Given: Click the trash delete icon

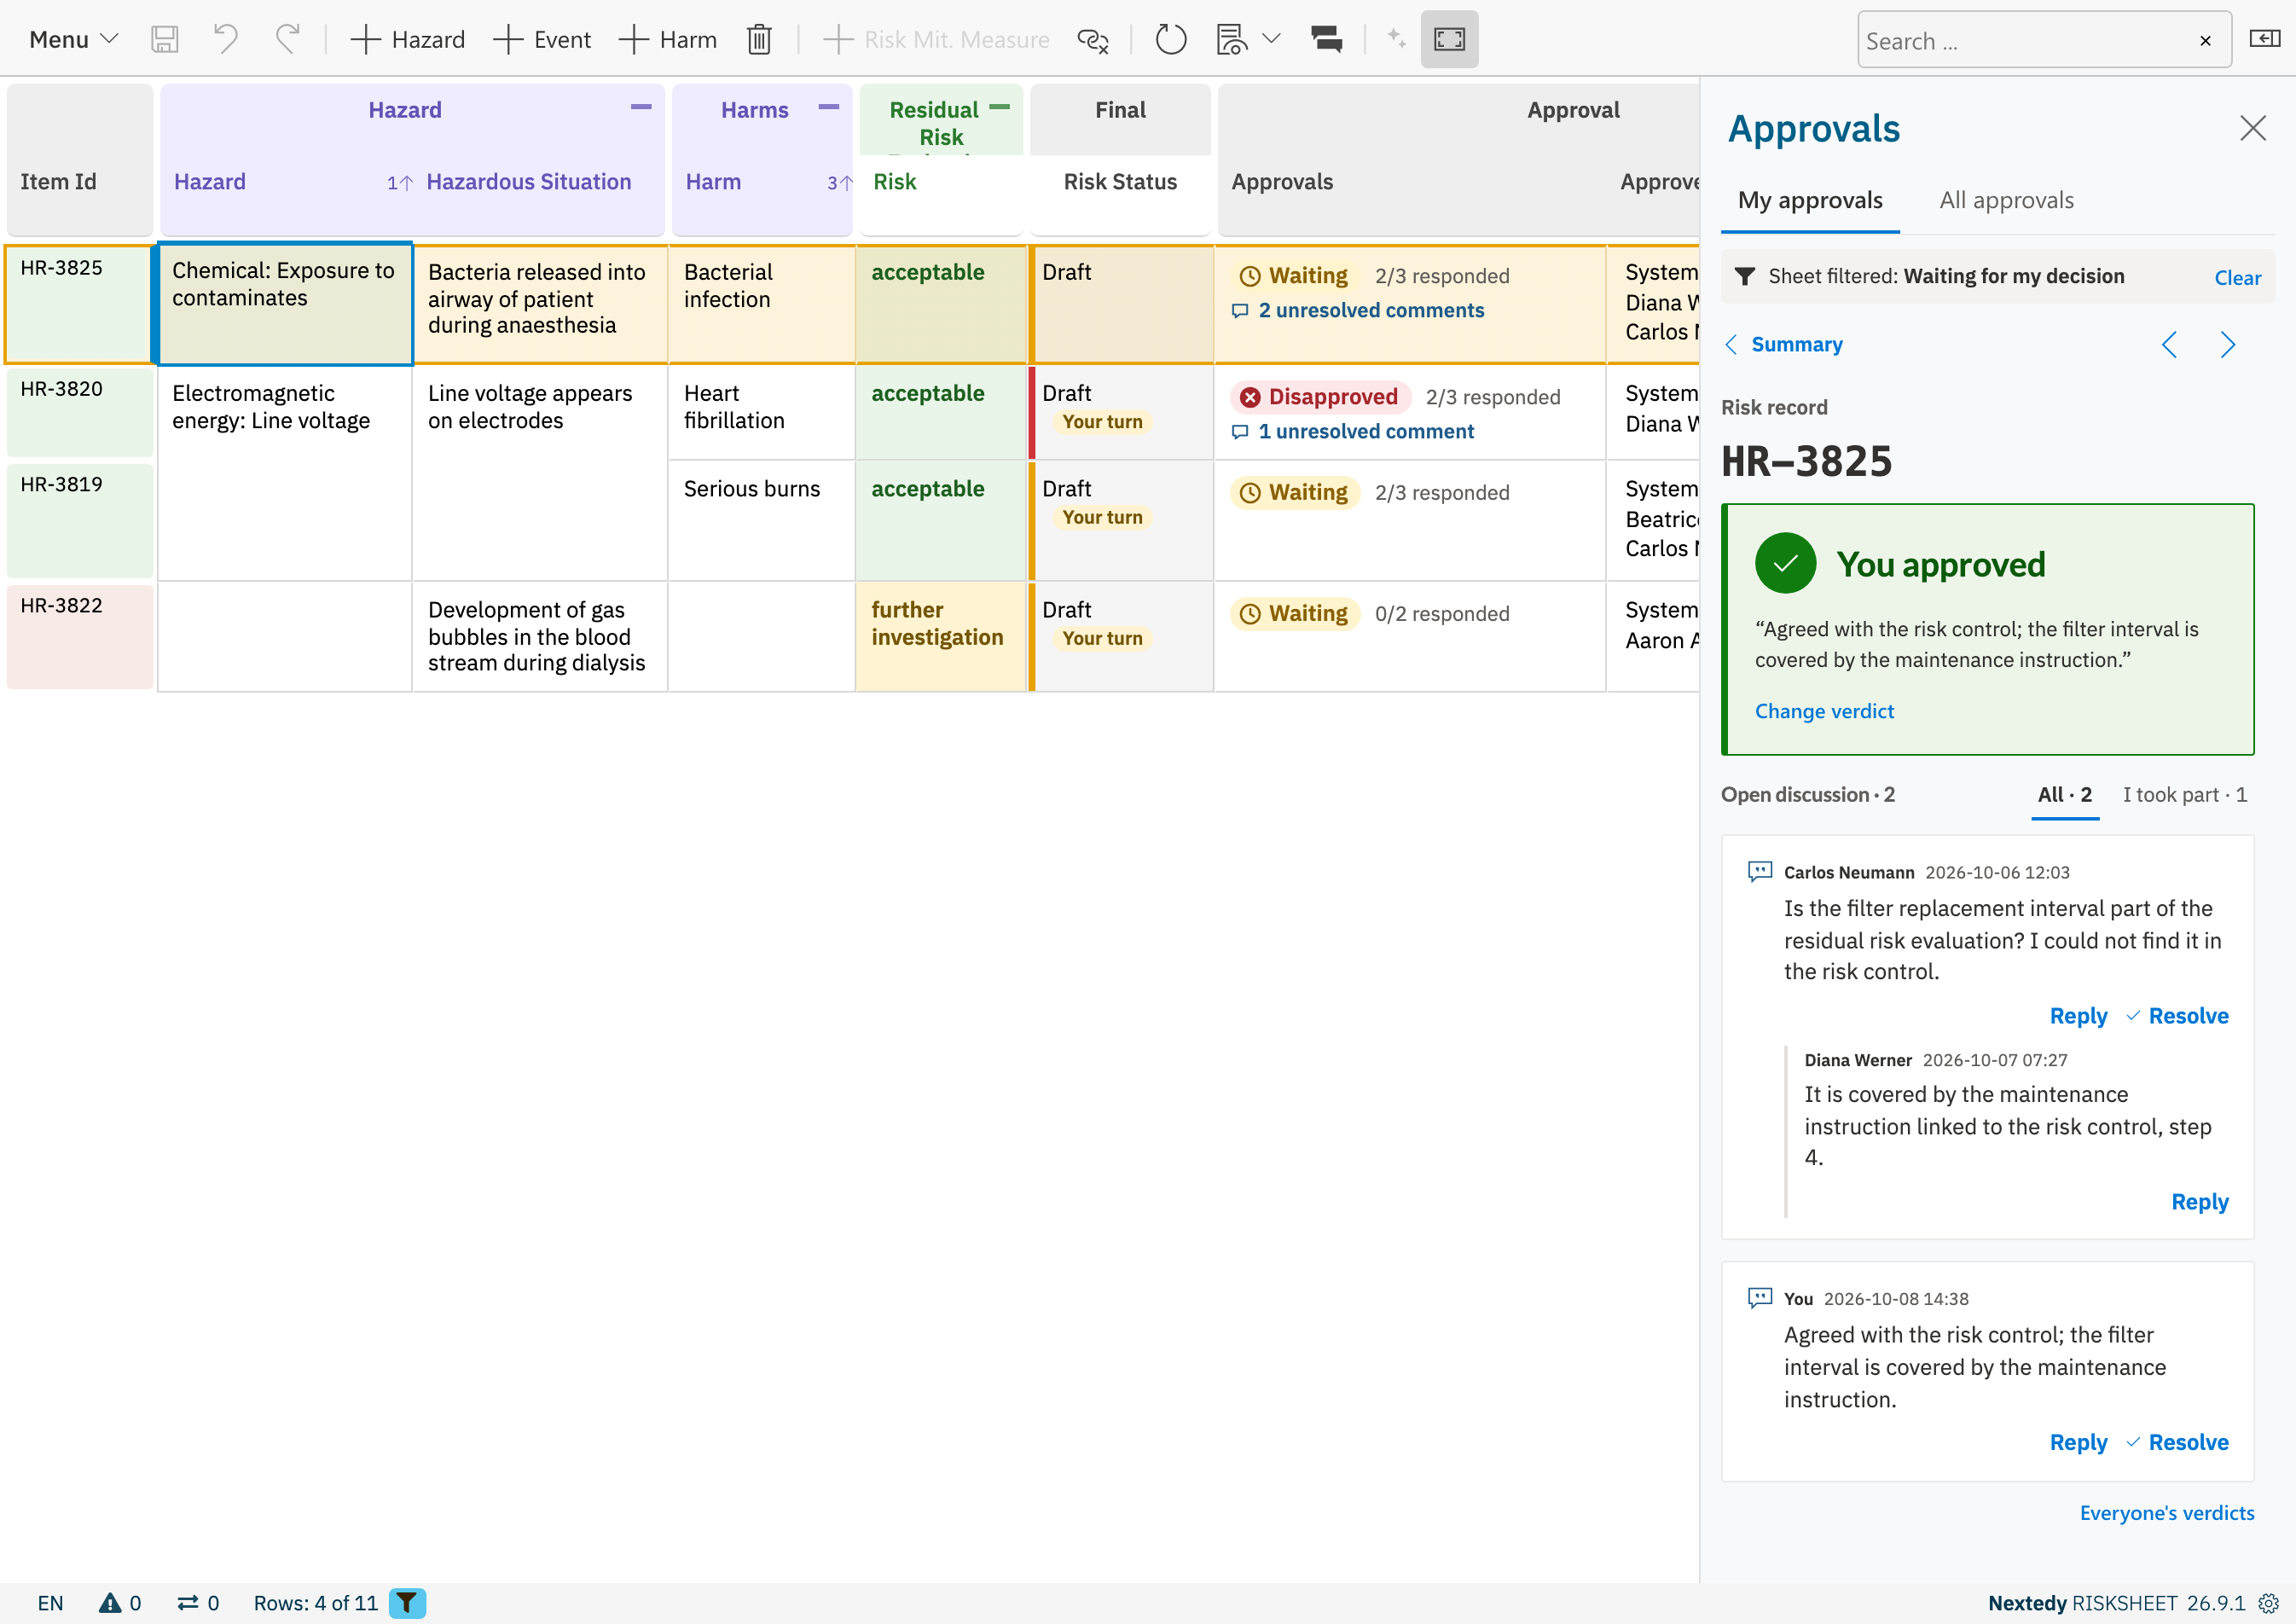Looking at the screenshot, I should (759, 40).
